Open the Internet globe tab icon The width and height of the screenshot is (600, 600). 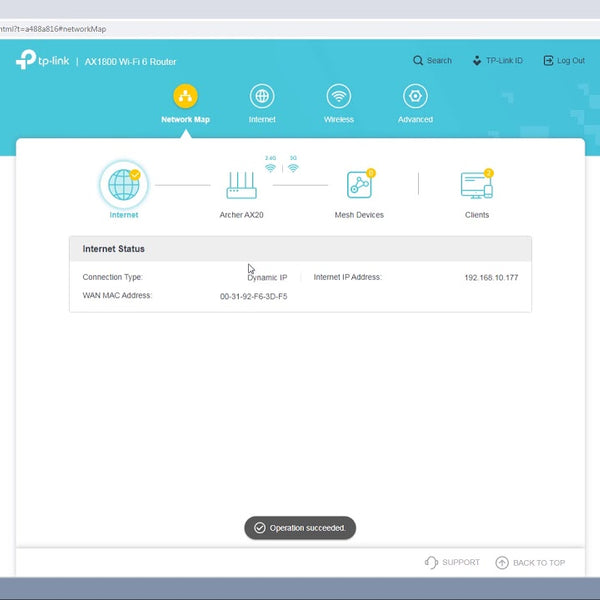[x=262, y=96]
